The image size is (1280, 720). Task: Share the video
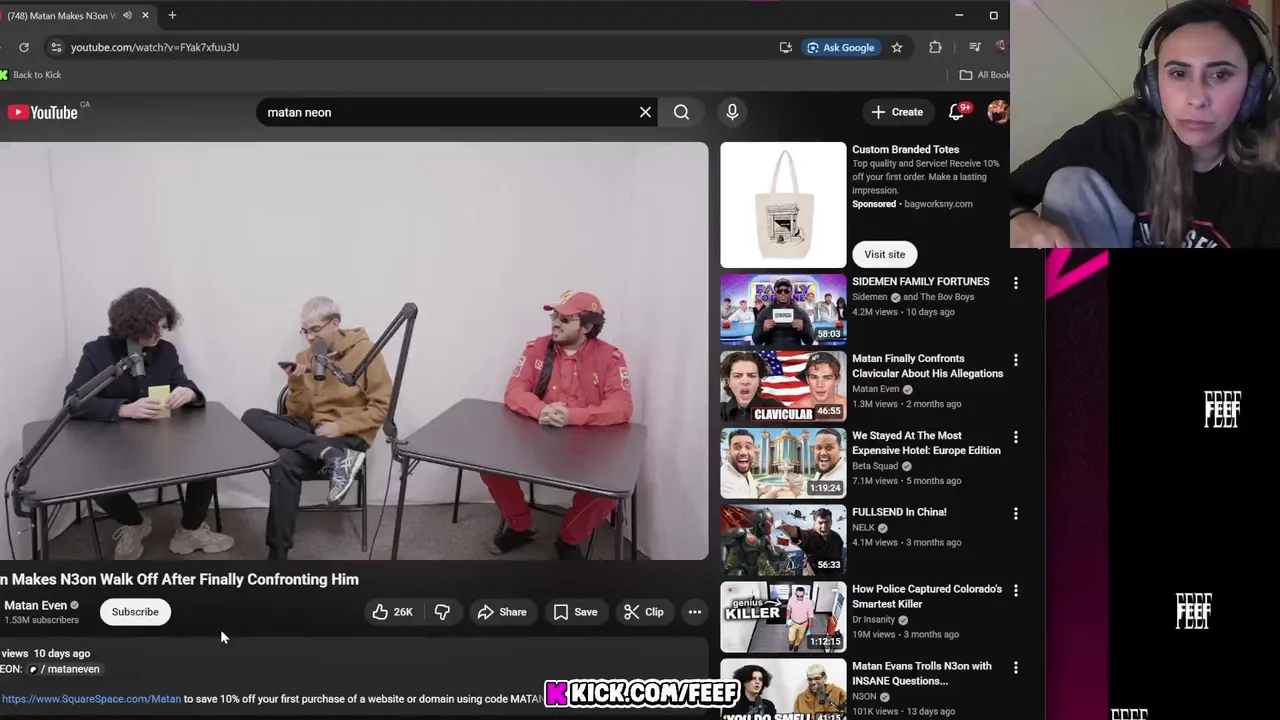pos(502,612)
